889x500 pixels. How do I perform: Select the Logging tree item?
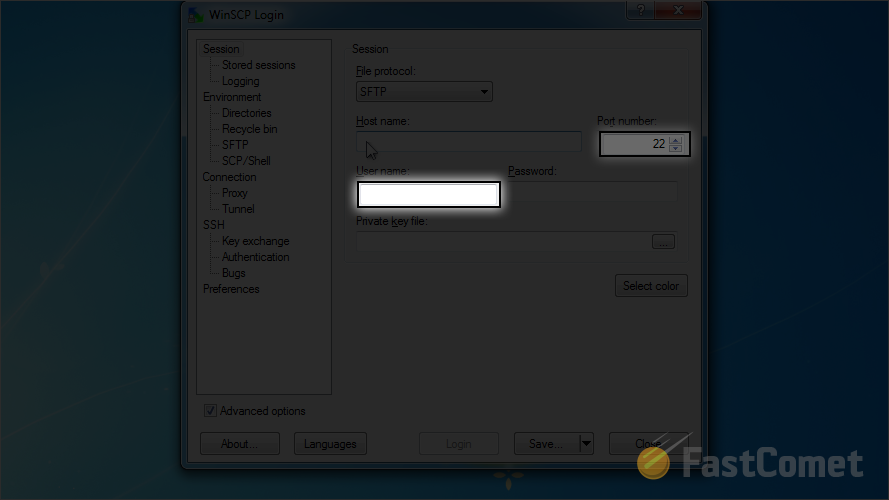(x=240, y=81)
